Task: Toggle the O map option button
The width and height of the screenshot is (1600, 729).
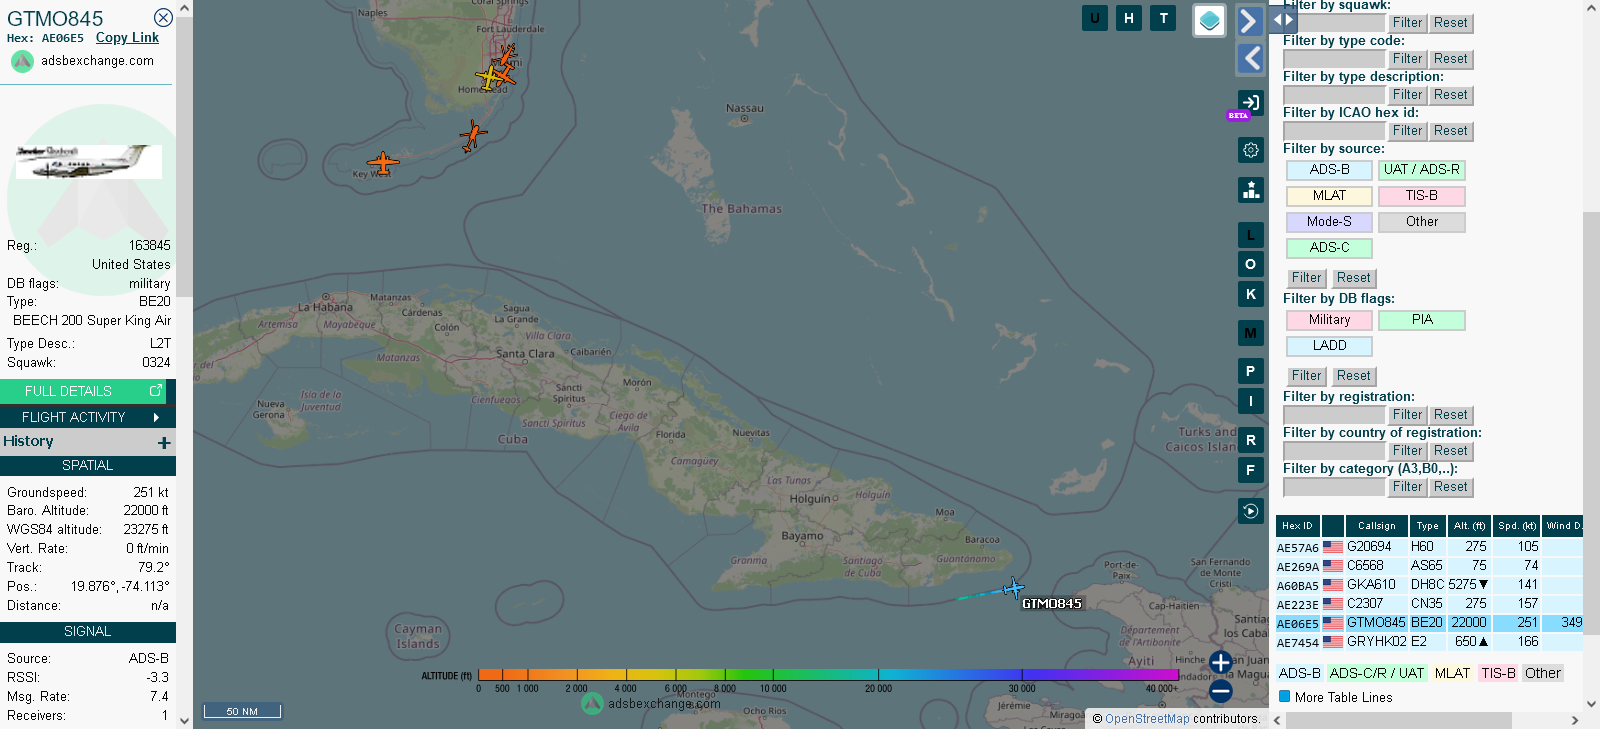Action: (x=1251, y=264)
